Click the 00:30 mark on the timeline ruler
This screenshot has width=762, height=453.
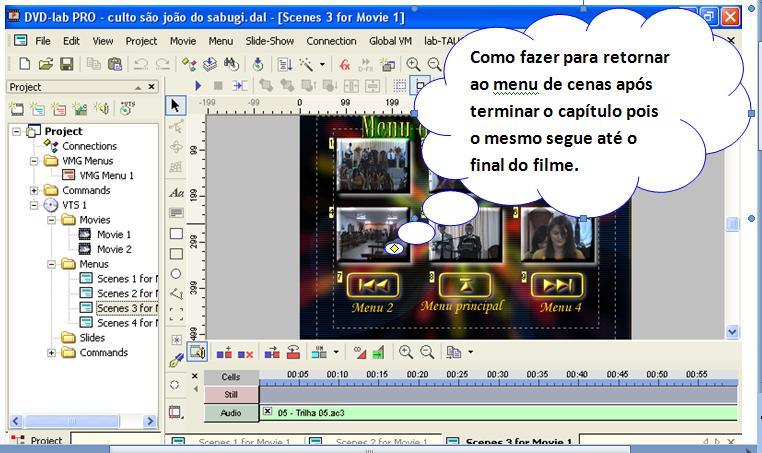[x=497, y=374]
